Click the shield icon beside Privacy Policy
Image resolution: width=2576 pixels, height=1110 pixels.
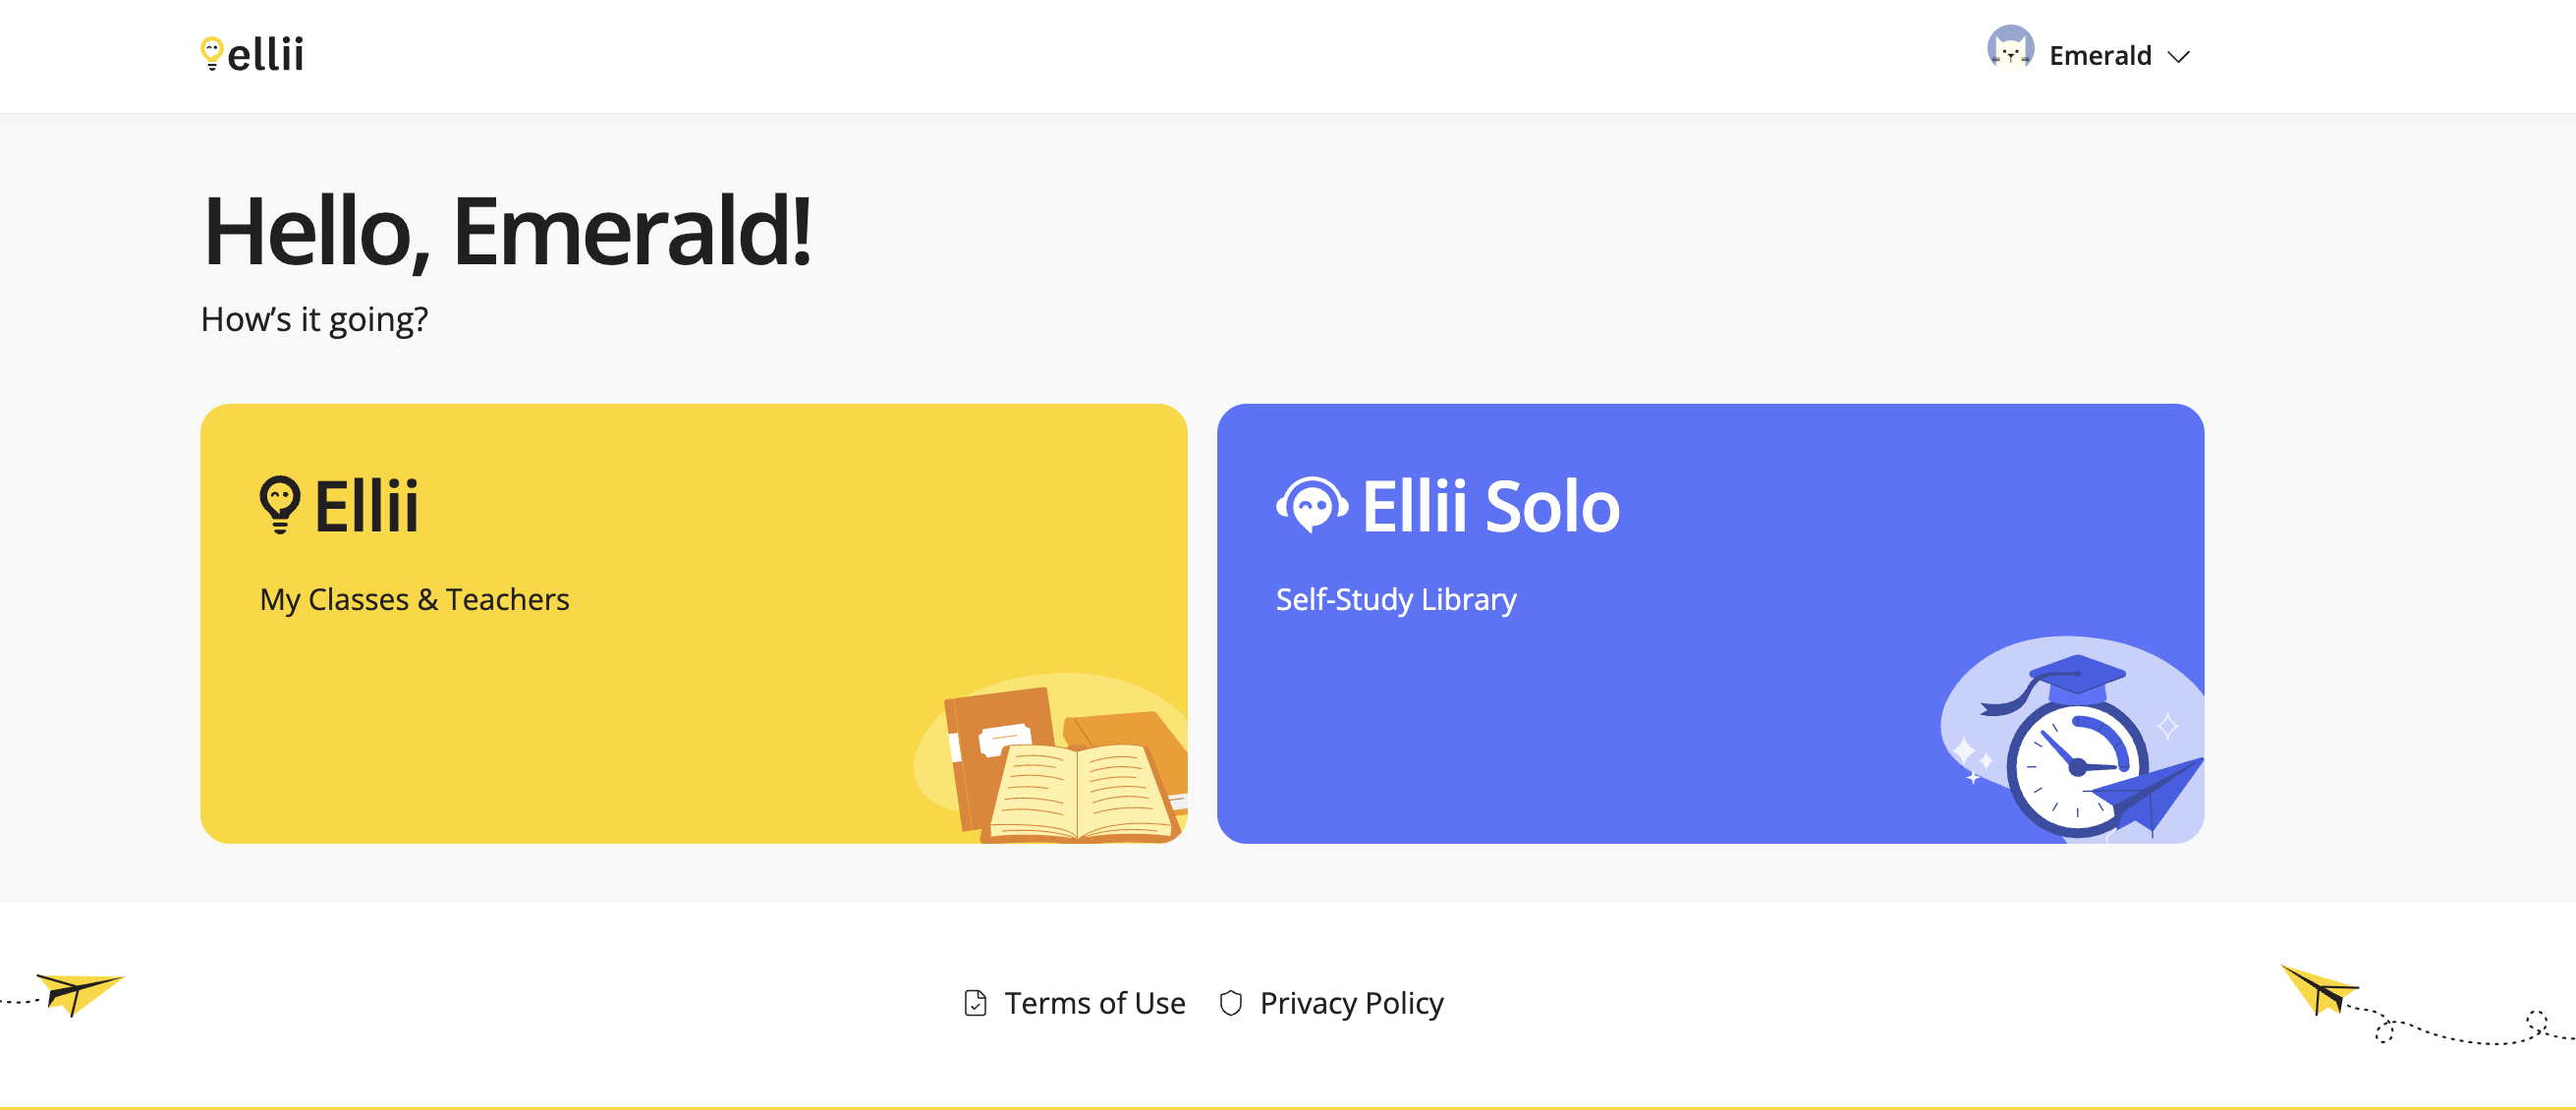[1231, 1003]
